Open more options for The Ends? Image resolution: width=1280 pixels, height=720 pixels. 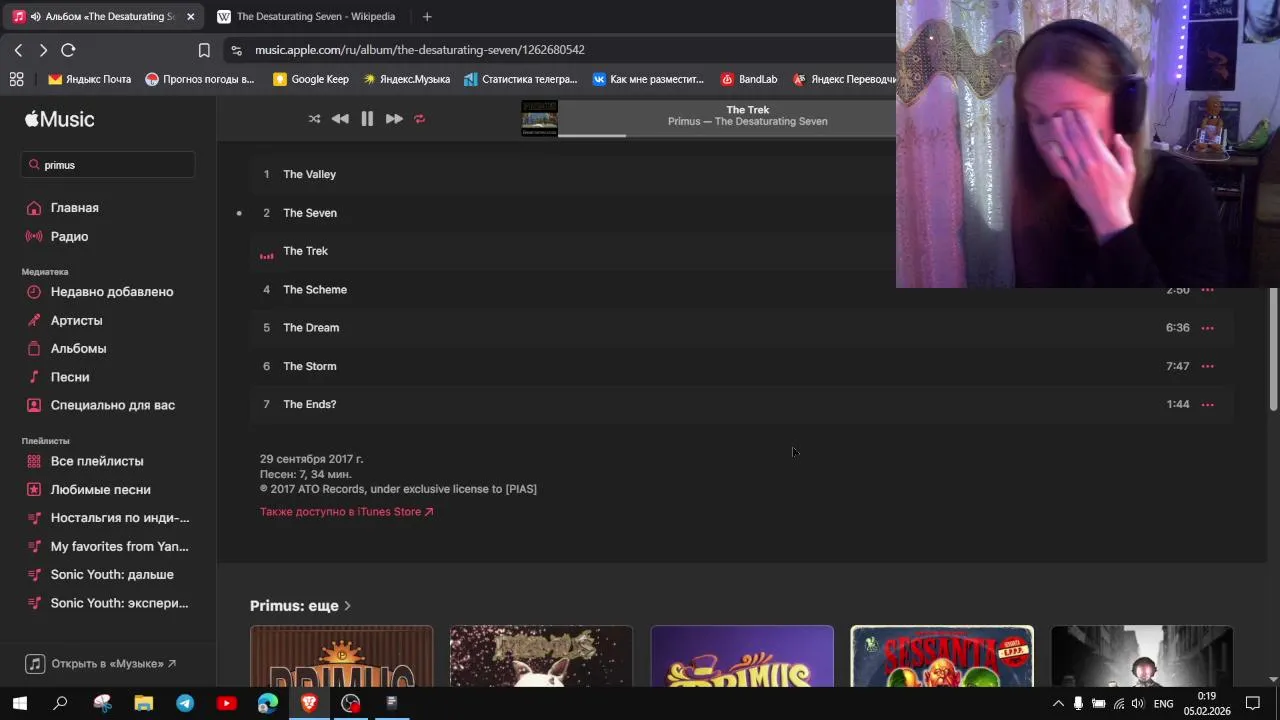click(1207, 405)
